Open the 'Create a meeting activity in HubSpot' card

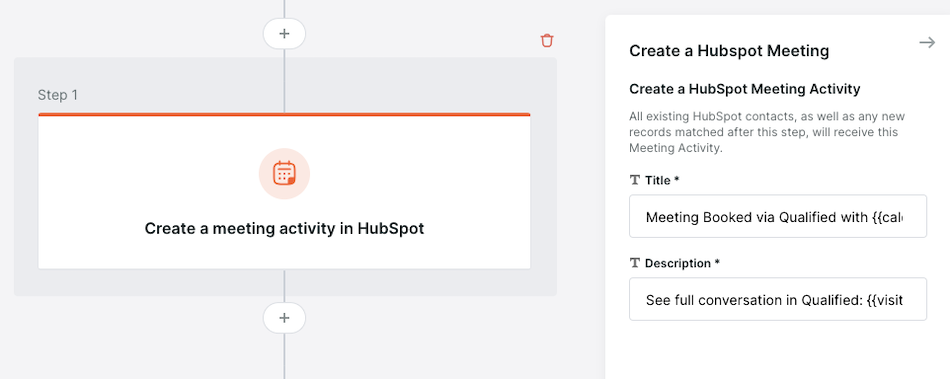[x=284, y=191]
